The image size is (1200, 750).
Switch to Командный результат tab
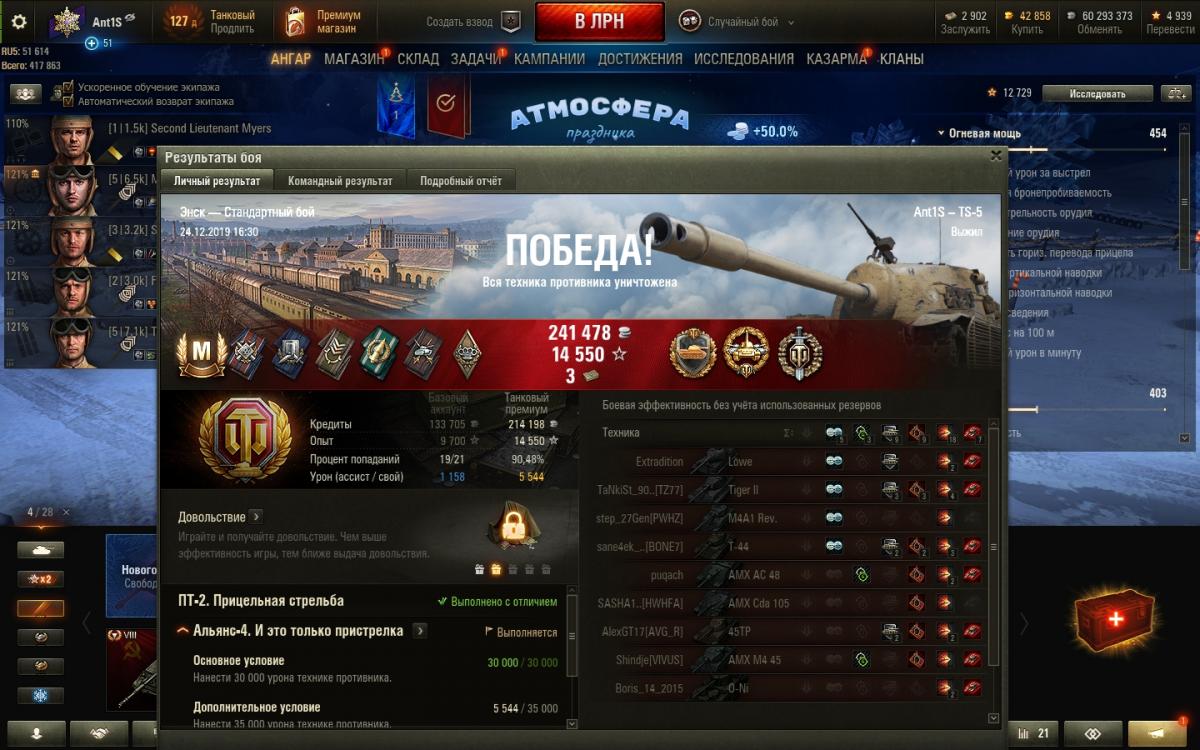341,181
